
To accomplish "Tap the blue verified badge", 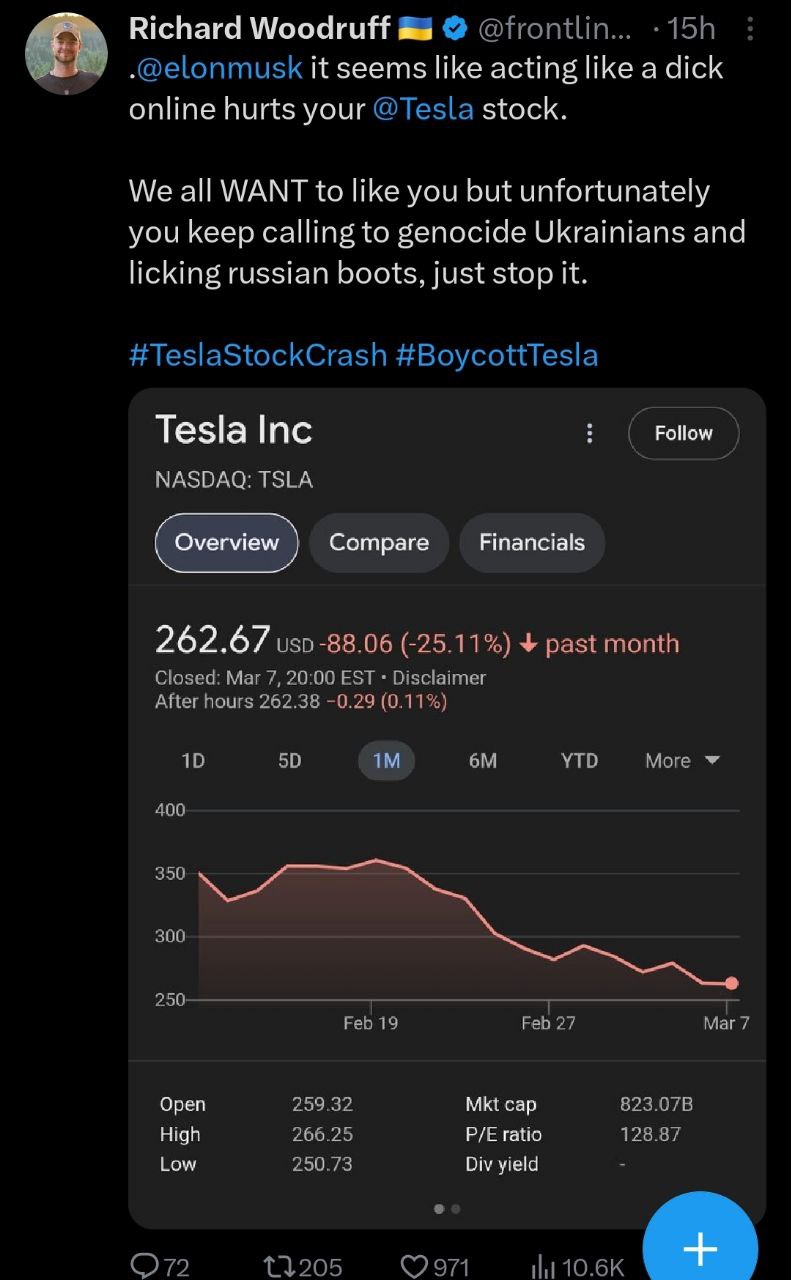I will tap(454, 29).
